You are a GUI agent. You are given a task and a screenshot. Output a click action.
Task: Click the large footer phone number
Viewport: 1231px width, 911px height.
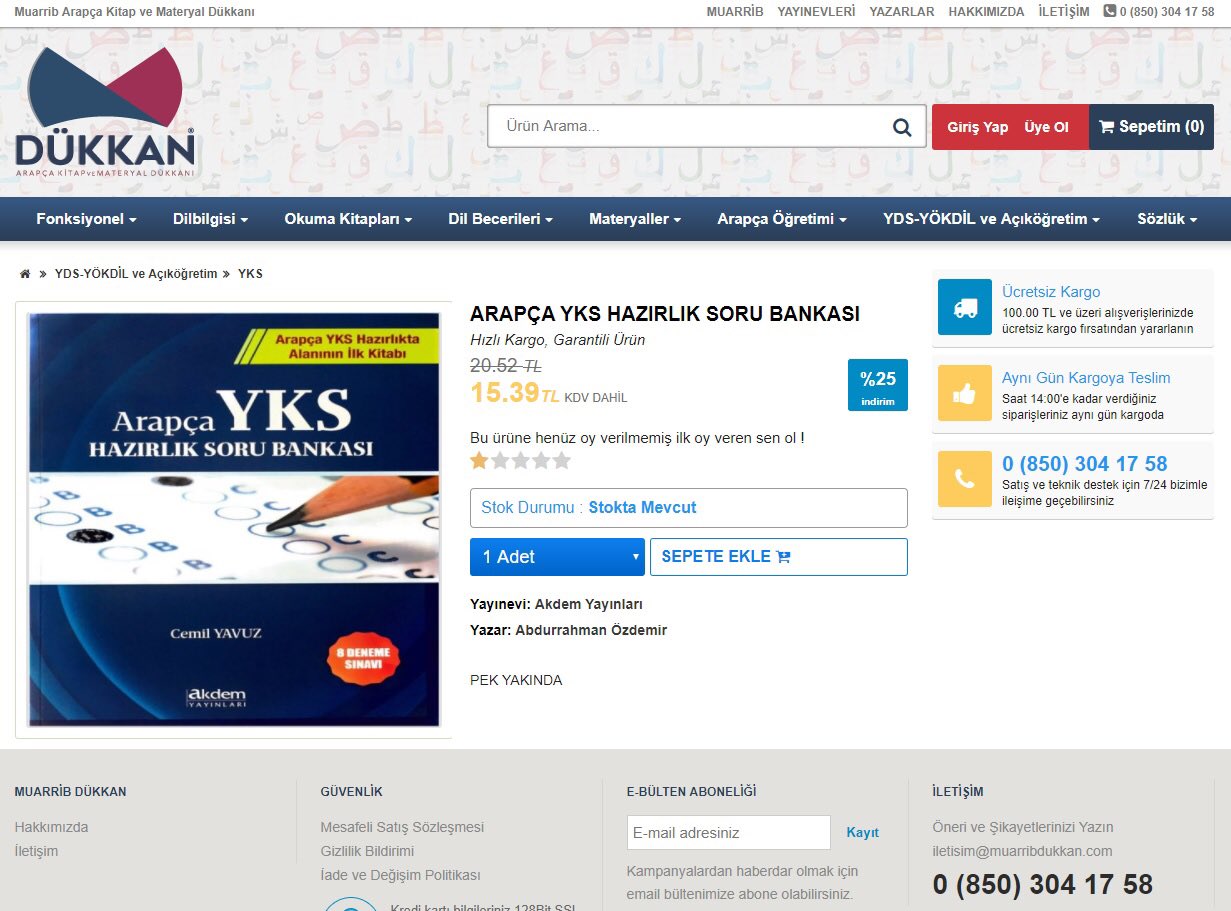coord(1043,884)
